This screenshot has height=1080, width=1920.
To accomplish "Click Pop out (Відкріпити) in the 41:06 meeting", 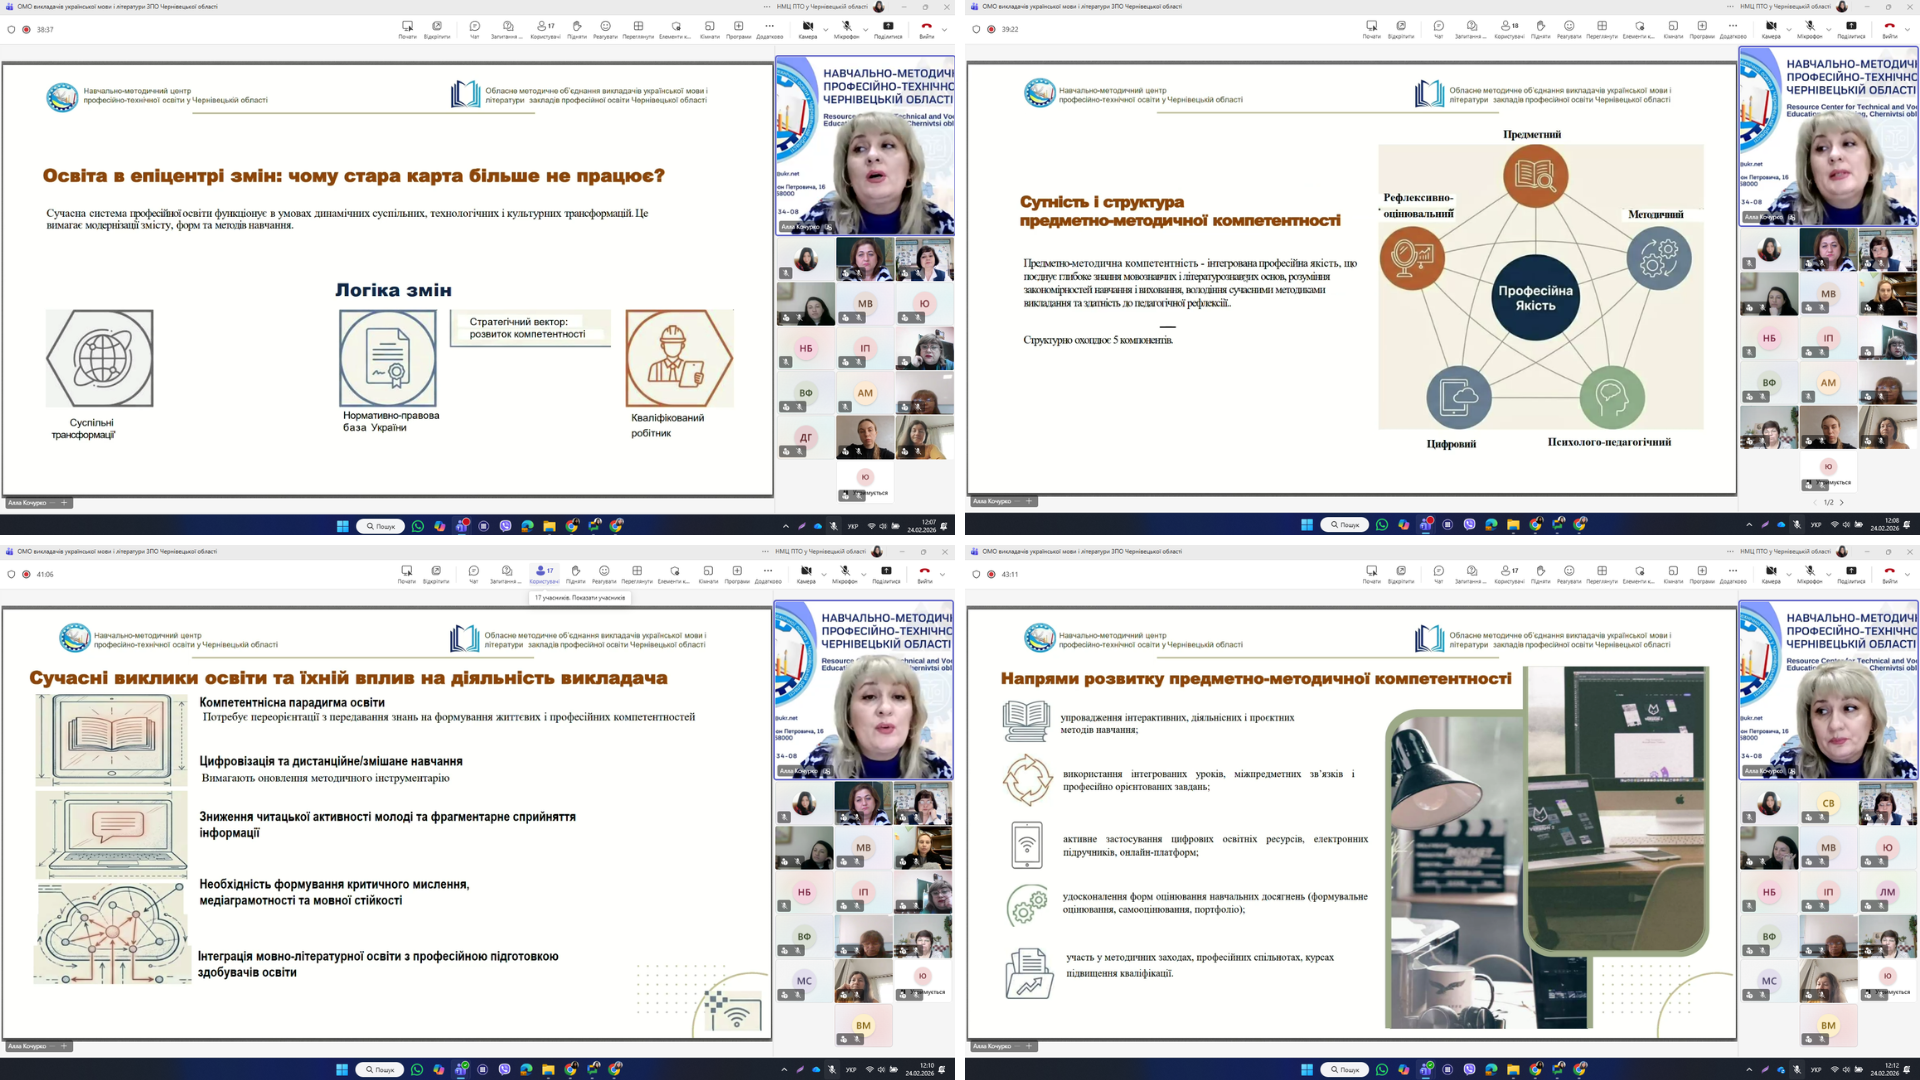I will [436, 574].
